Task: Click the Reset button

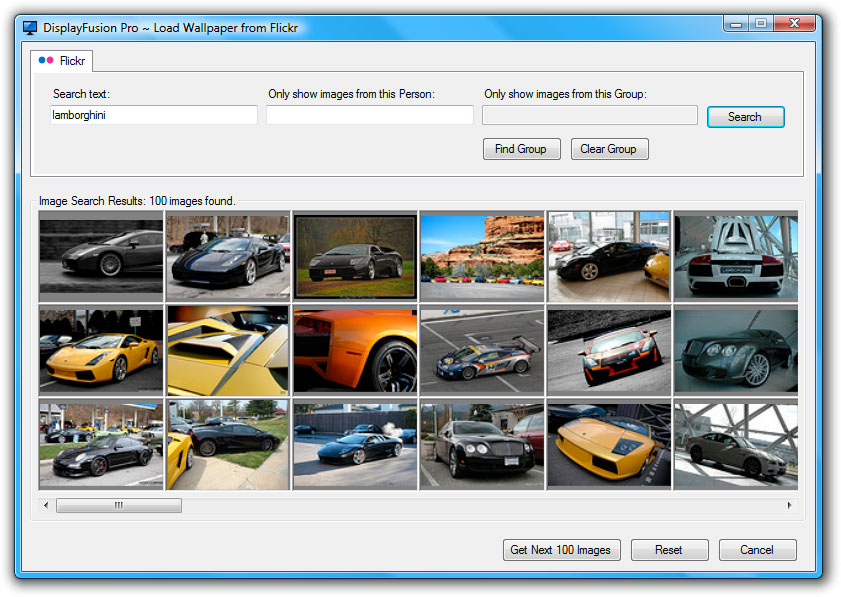Action: point(669,550)
